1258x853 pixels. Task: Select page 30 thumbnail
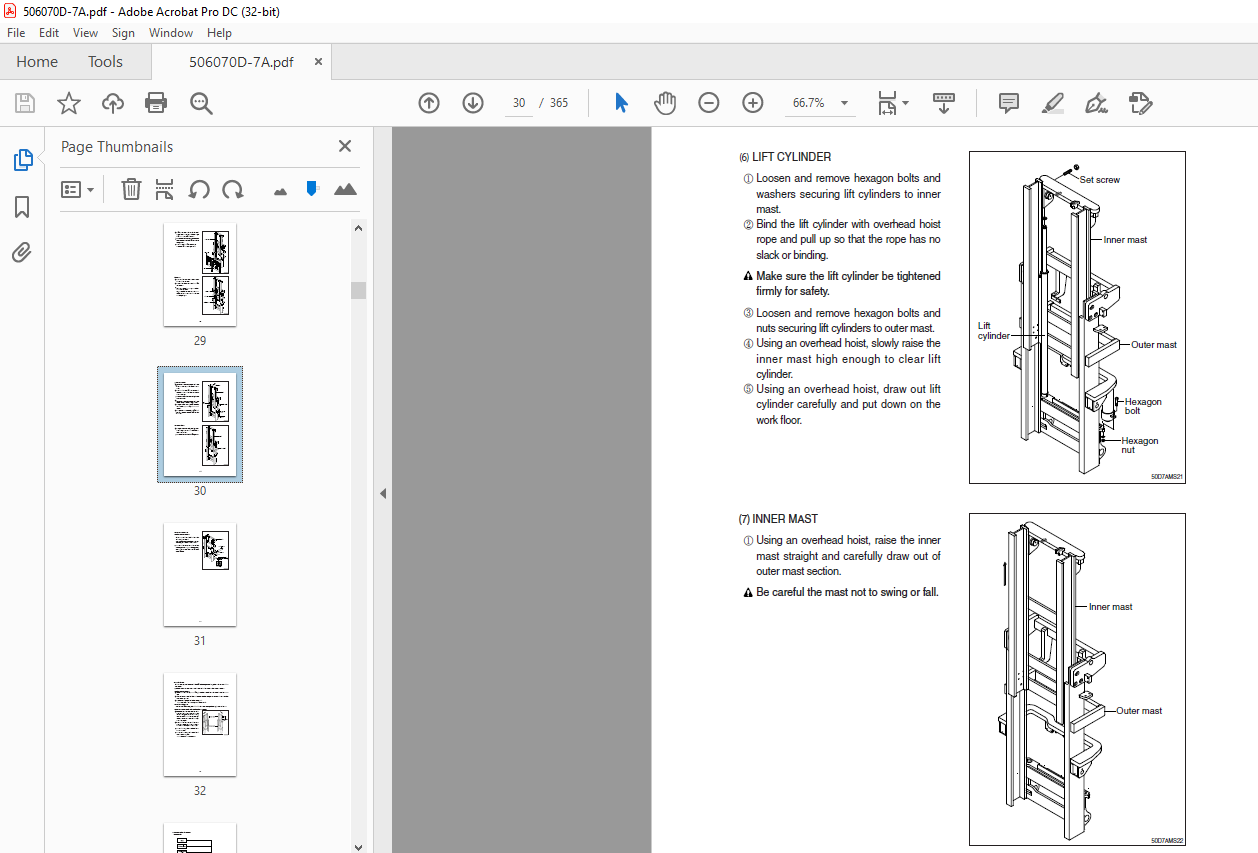pos(200,424)
